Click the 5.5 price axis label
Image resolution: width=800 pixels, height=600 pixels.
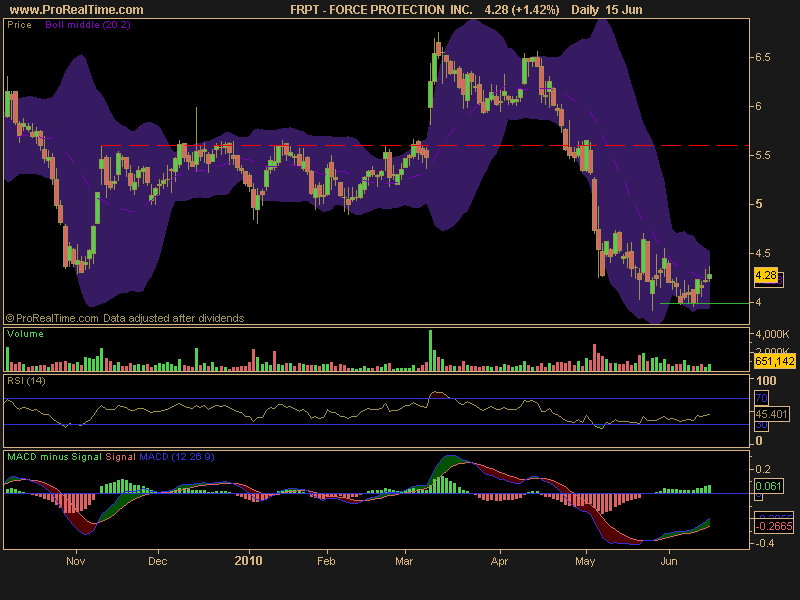(763, 155)
